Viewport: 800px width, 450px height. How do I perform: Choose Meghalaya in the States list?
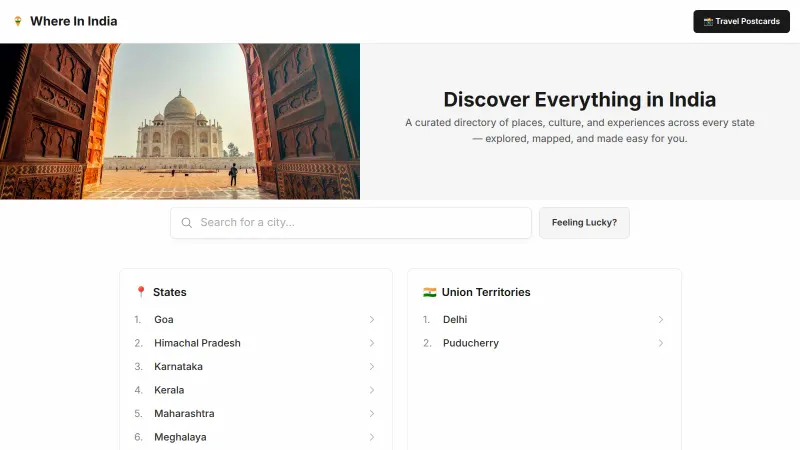180,437
